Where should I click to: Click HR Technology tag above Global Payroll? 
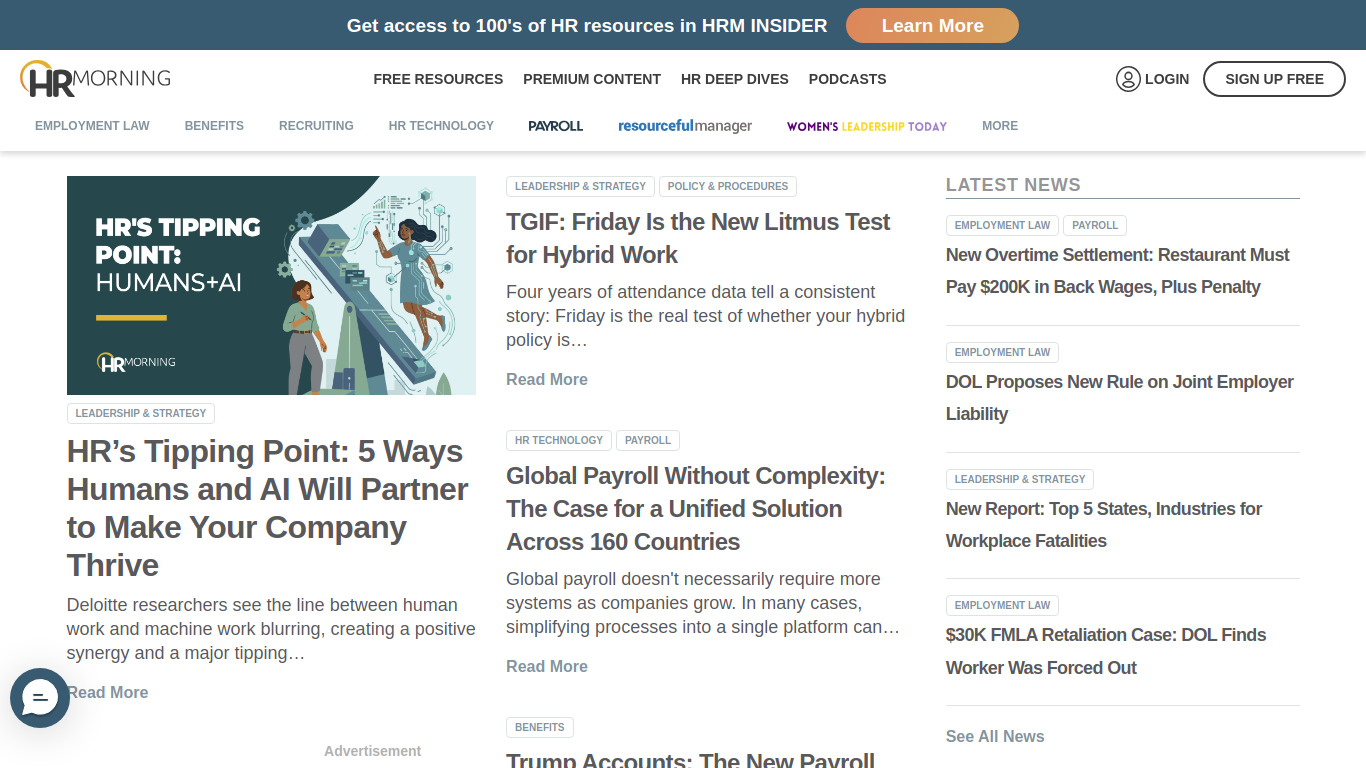tap(559, 440)
